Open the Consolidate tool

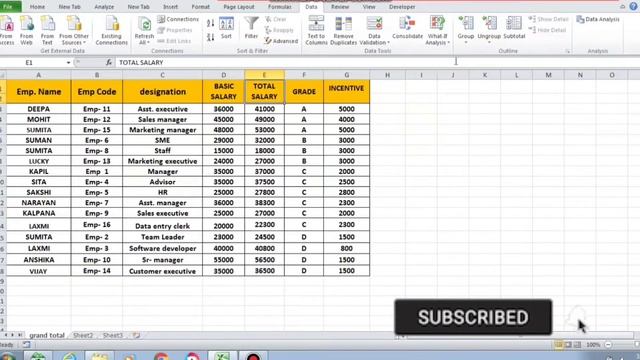[407, 28]
